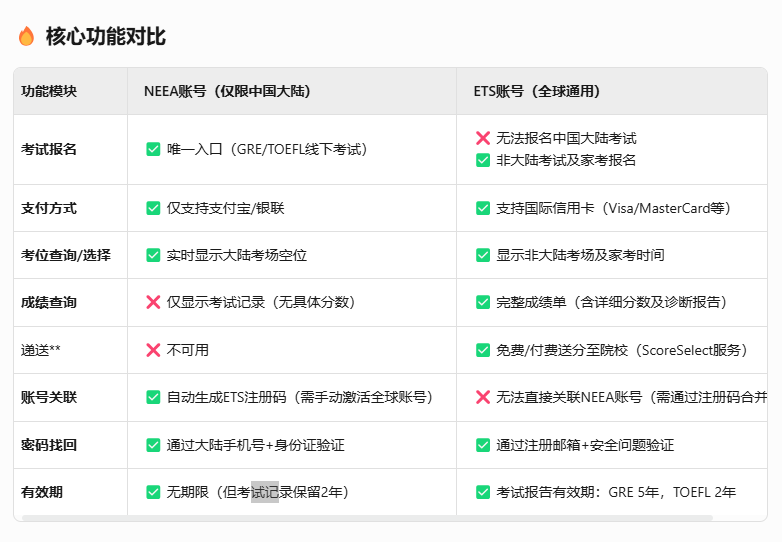This screenshot has width=782, height=542.
Task: Click the flame icon beside 核心功能对比
Action: coord(26,36)
